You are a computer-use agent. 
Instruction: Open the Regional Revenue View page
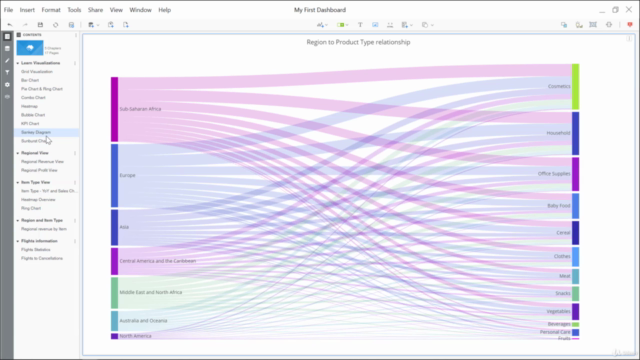point(42,162)
